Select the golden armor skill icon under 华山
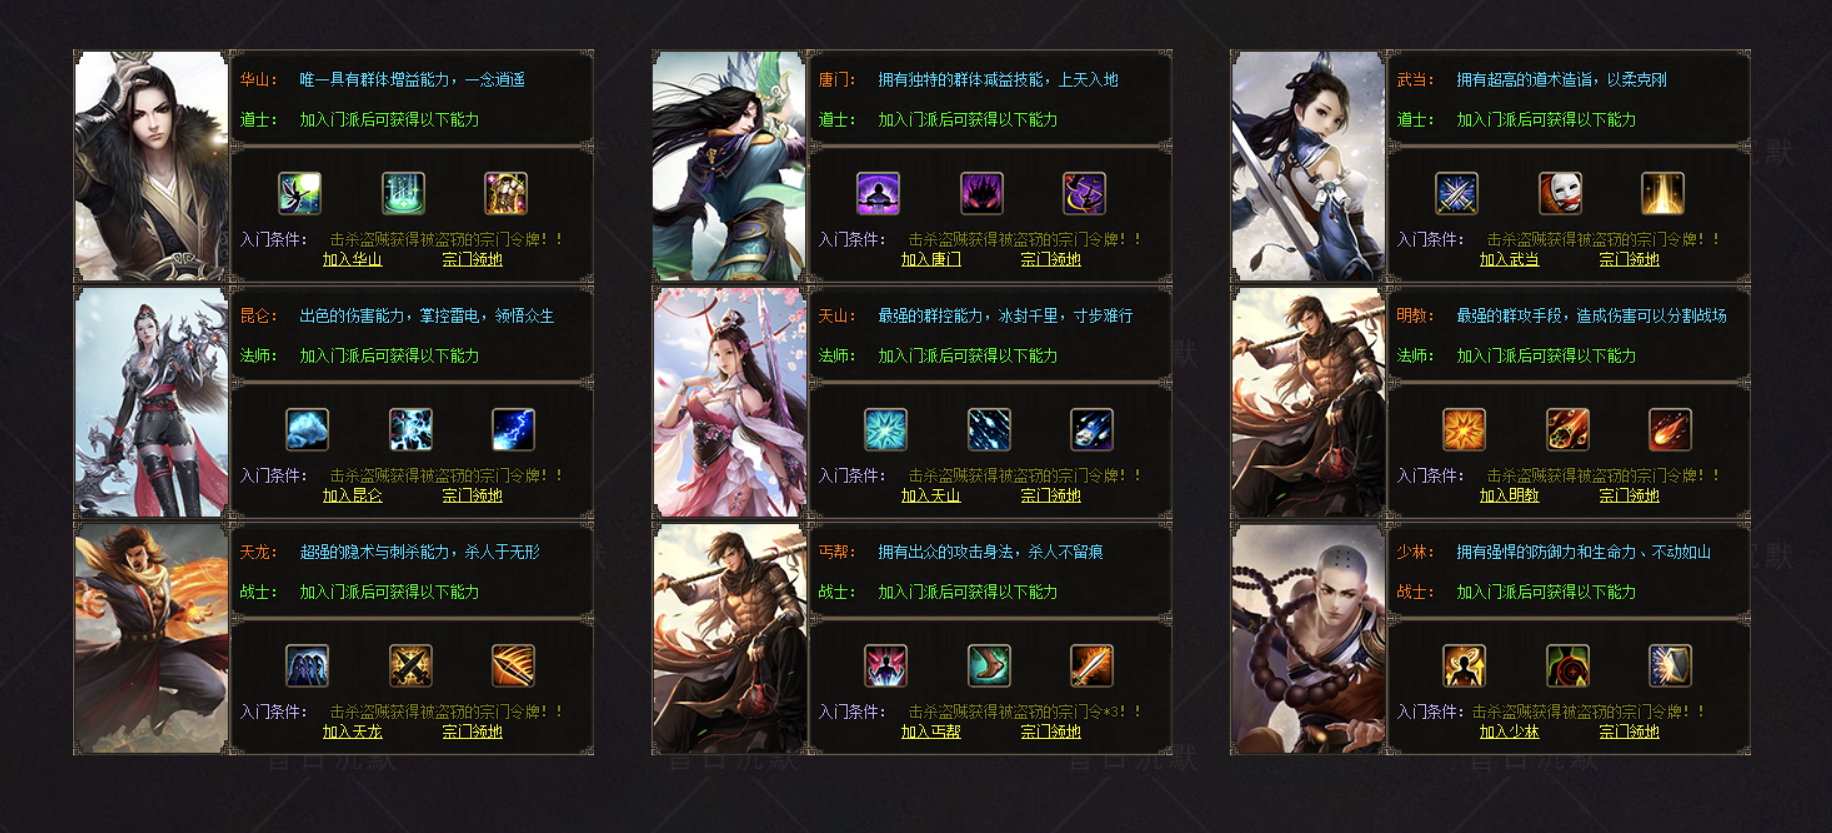This screenshot has width=1832, height=833. point(506,193)
